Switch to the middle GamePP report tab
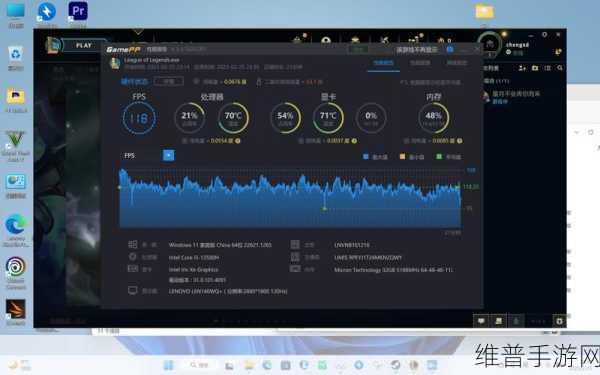The width and height of the screenshot is (600, 375). [420, 63]
